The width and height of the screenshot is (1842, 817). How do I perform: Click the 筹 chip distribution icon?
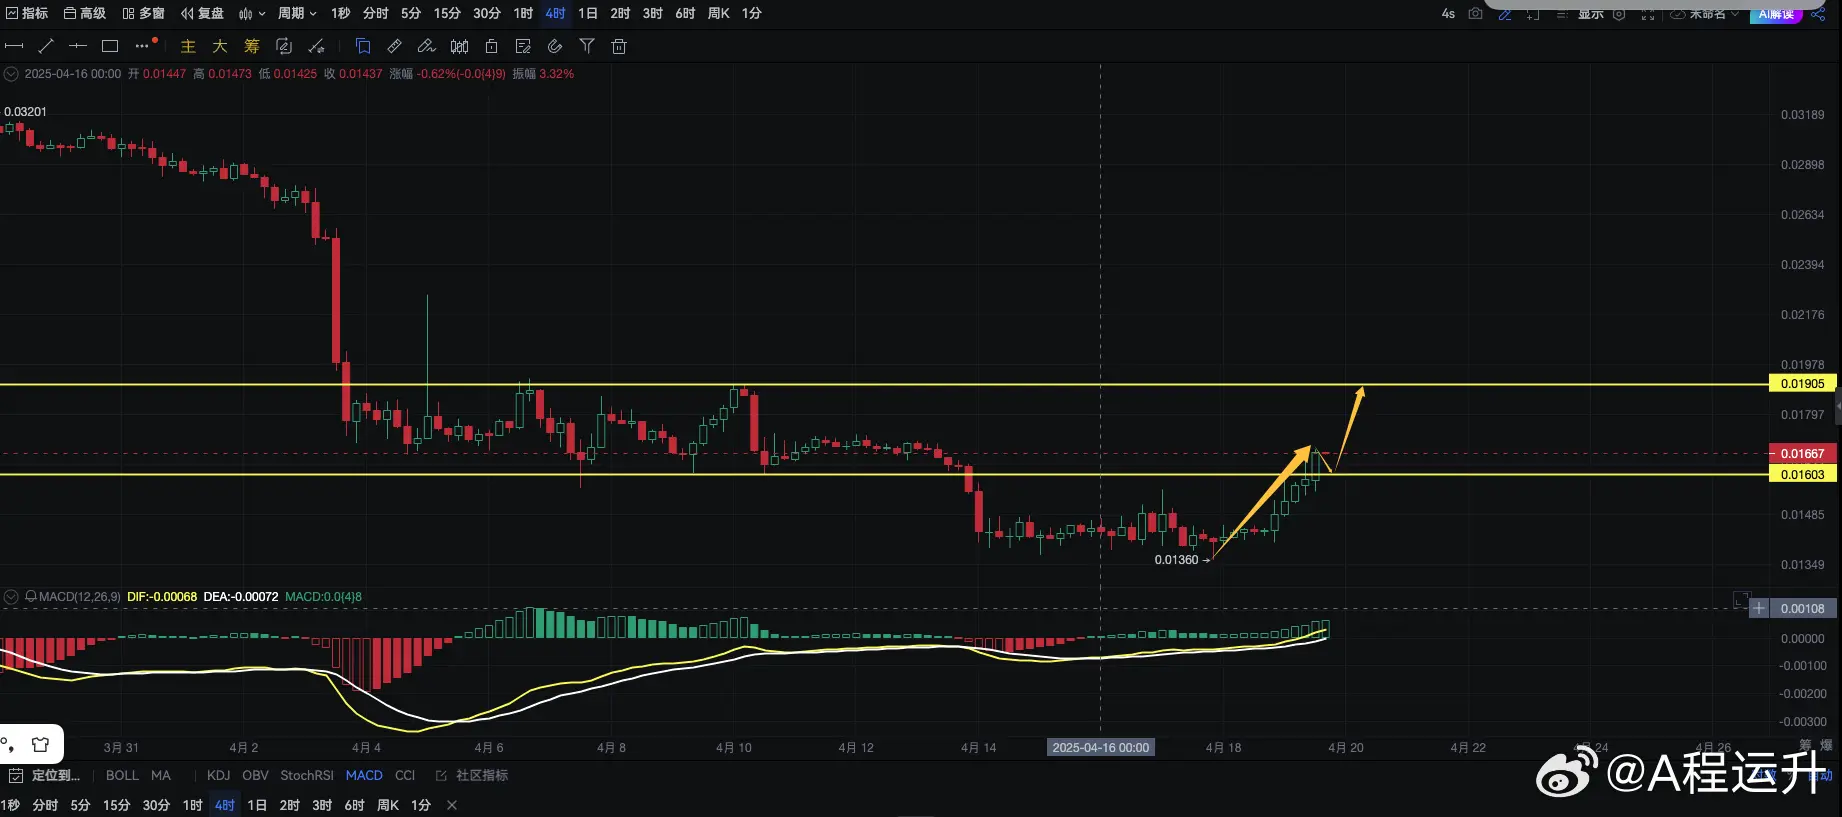tap(252, 46)
